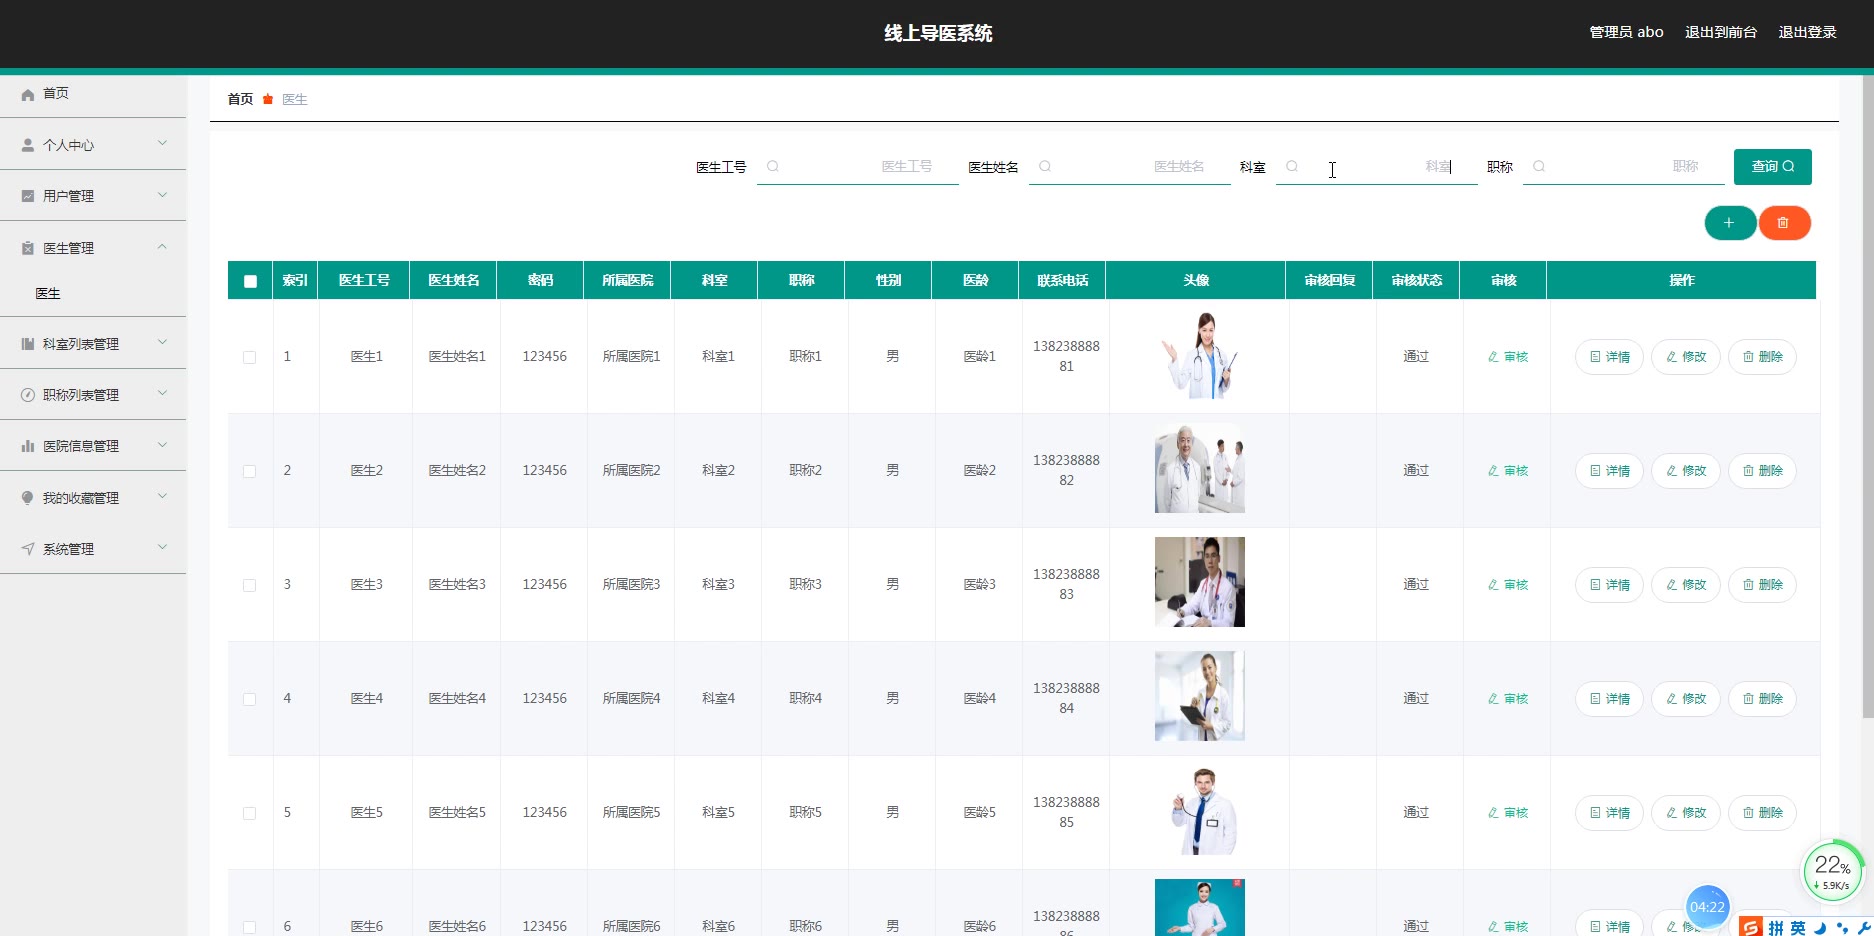Click the green plus add-doctor button
The width and height of the screenshot is (1874, 936).
tap(1729, 223)
